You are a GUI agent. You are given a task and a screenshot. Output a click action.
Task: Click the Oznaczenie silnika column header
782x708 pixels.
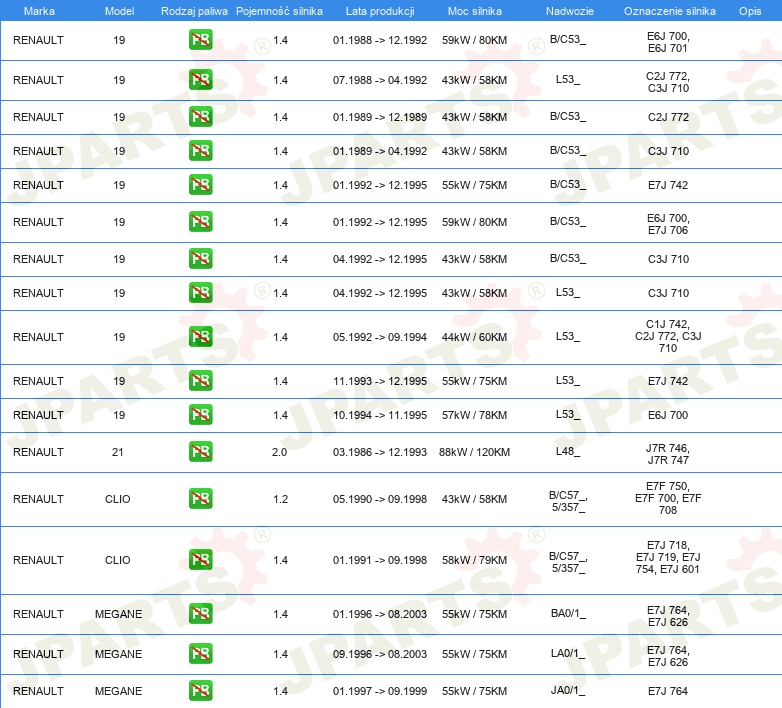point(670,11)
